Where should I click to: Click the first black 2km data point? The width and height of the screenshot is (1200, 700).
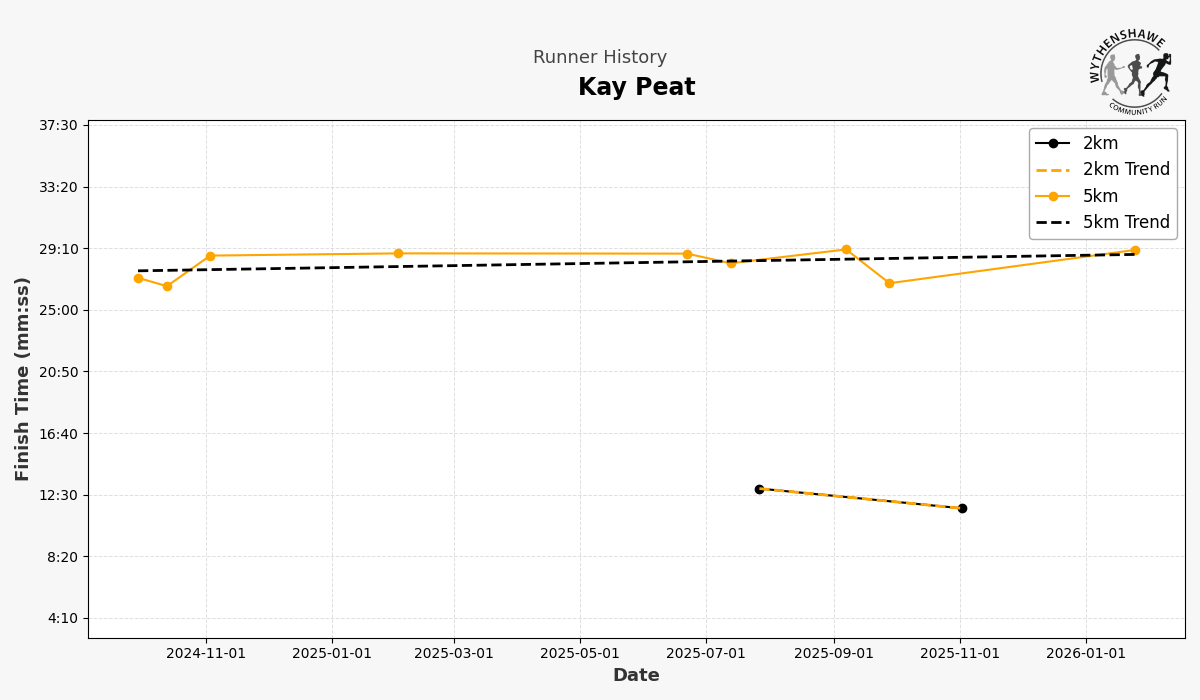pos(759,489)
